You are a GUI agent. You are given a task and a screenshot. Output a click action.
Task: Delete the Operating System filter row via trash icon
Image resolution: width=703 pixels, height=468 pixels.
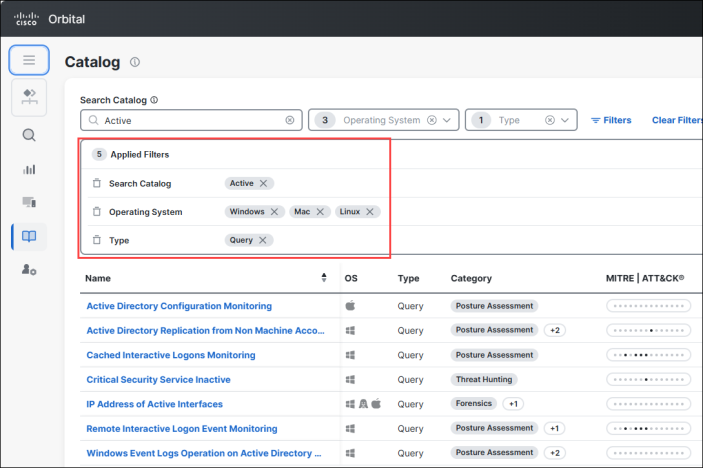(x=97, y=211)
